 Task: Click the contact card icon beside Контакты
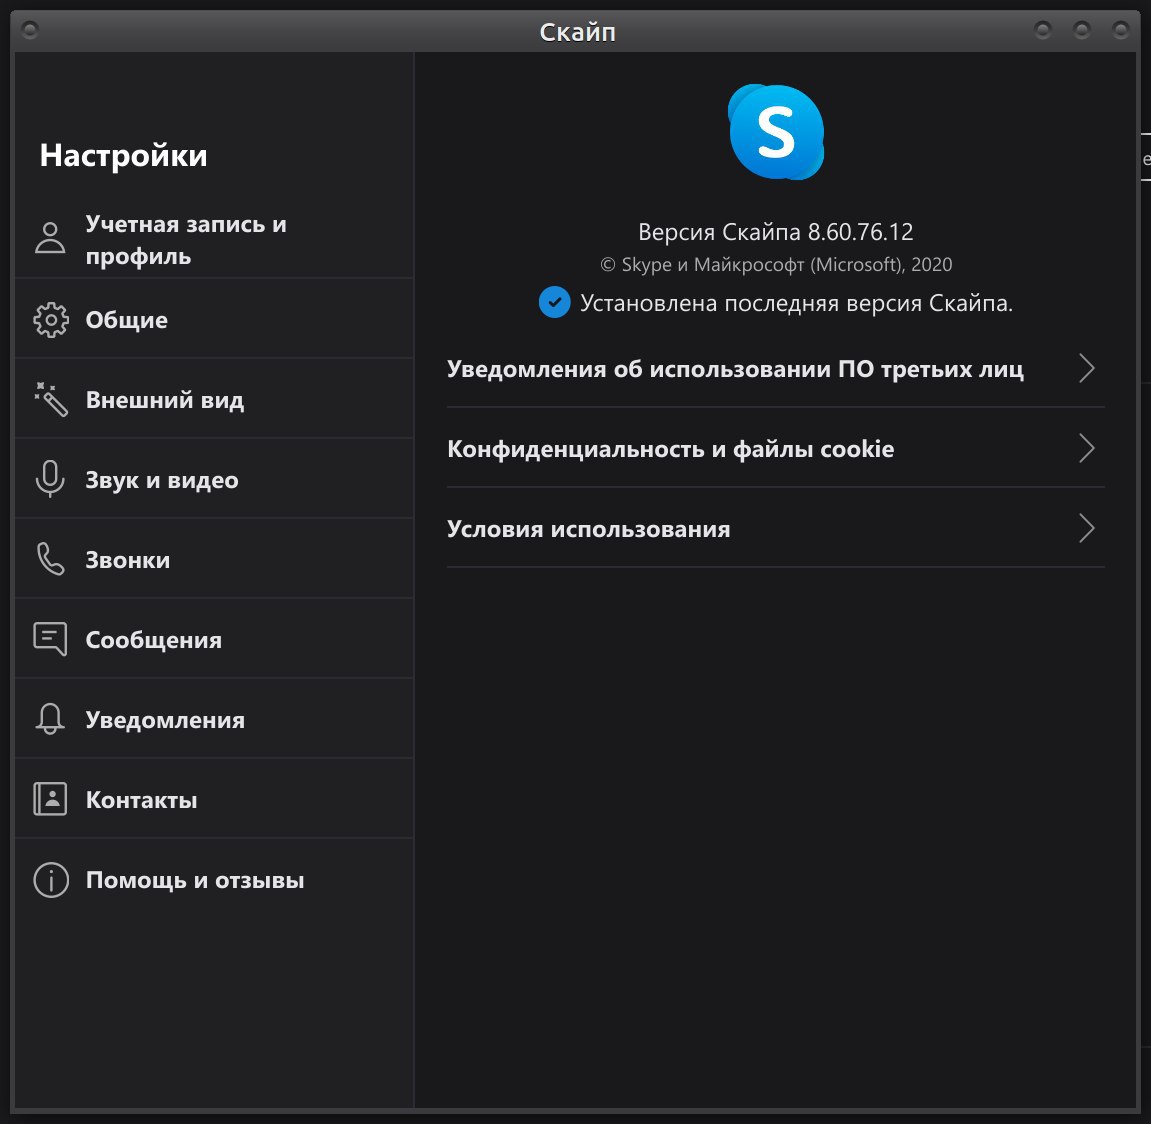50,799
